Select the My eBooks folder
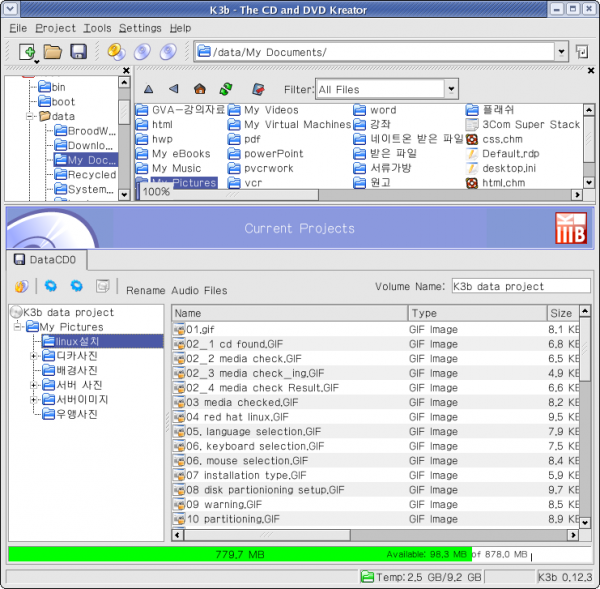This screenshot has width=600, height=589. [x=173, y=154]
